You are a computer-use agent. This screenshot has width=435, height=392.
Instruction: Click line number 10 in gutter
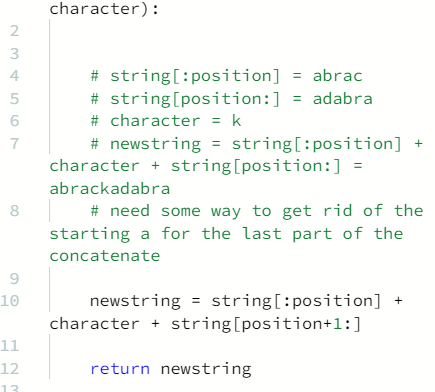point(10,301)
